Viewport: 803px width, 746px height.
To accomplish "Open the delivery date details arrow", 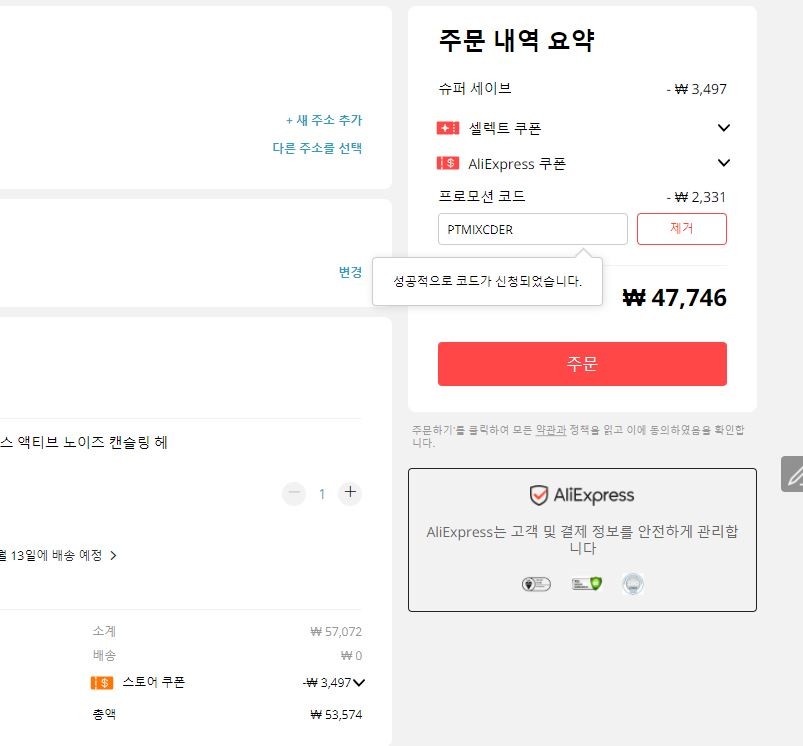I will [x=113, y=556].
